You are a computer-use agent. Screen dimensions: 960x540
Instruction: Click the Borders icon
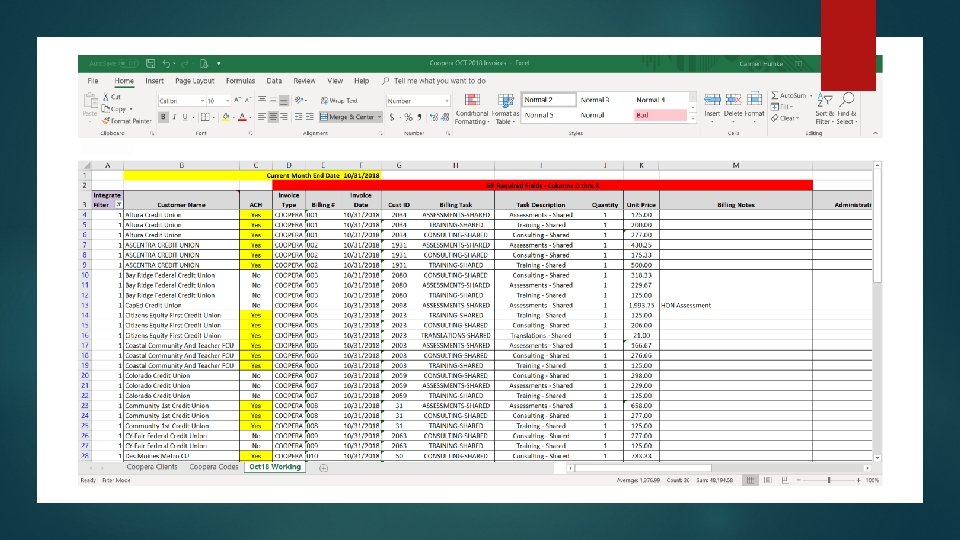point(205,117)
